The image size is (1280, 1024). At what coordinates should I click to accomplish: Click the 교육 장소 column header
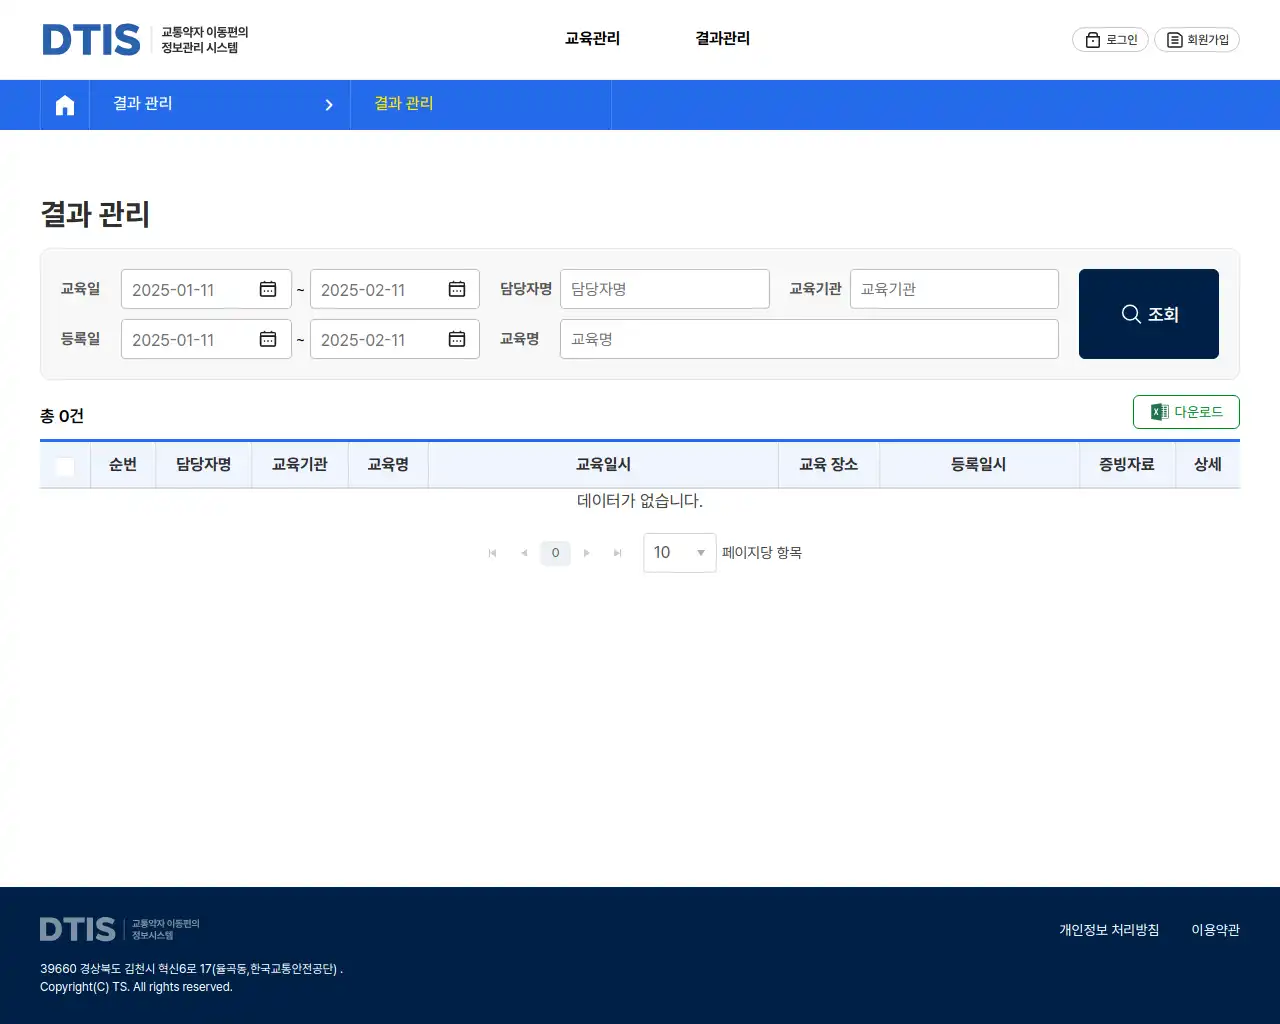point(829,465)
